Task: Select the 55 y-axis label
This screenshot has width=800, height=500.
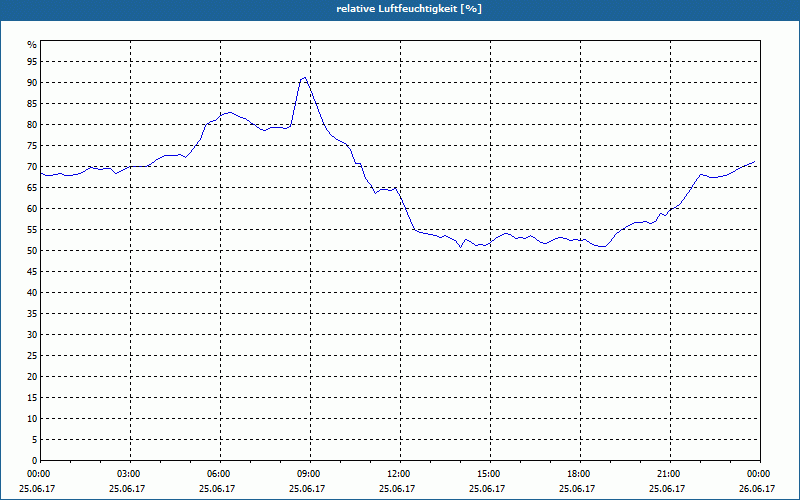Action: [x=32, y=230]
